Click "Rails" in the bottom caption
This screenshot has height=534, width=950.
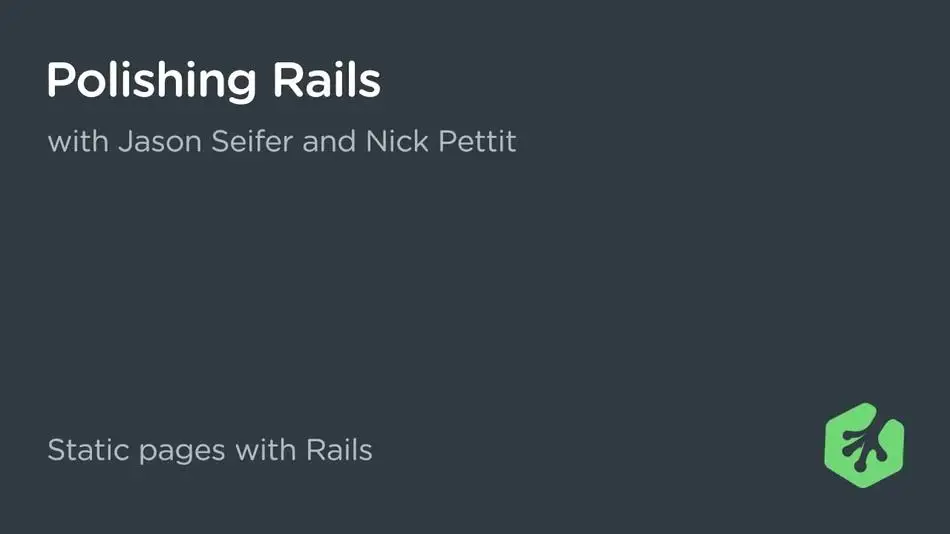[x=339, y=450]
